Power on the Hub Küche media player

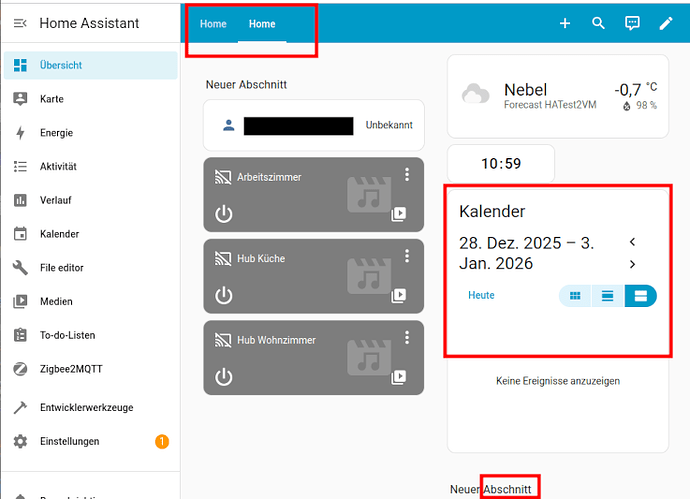point(224,296)
